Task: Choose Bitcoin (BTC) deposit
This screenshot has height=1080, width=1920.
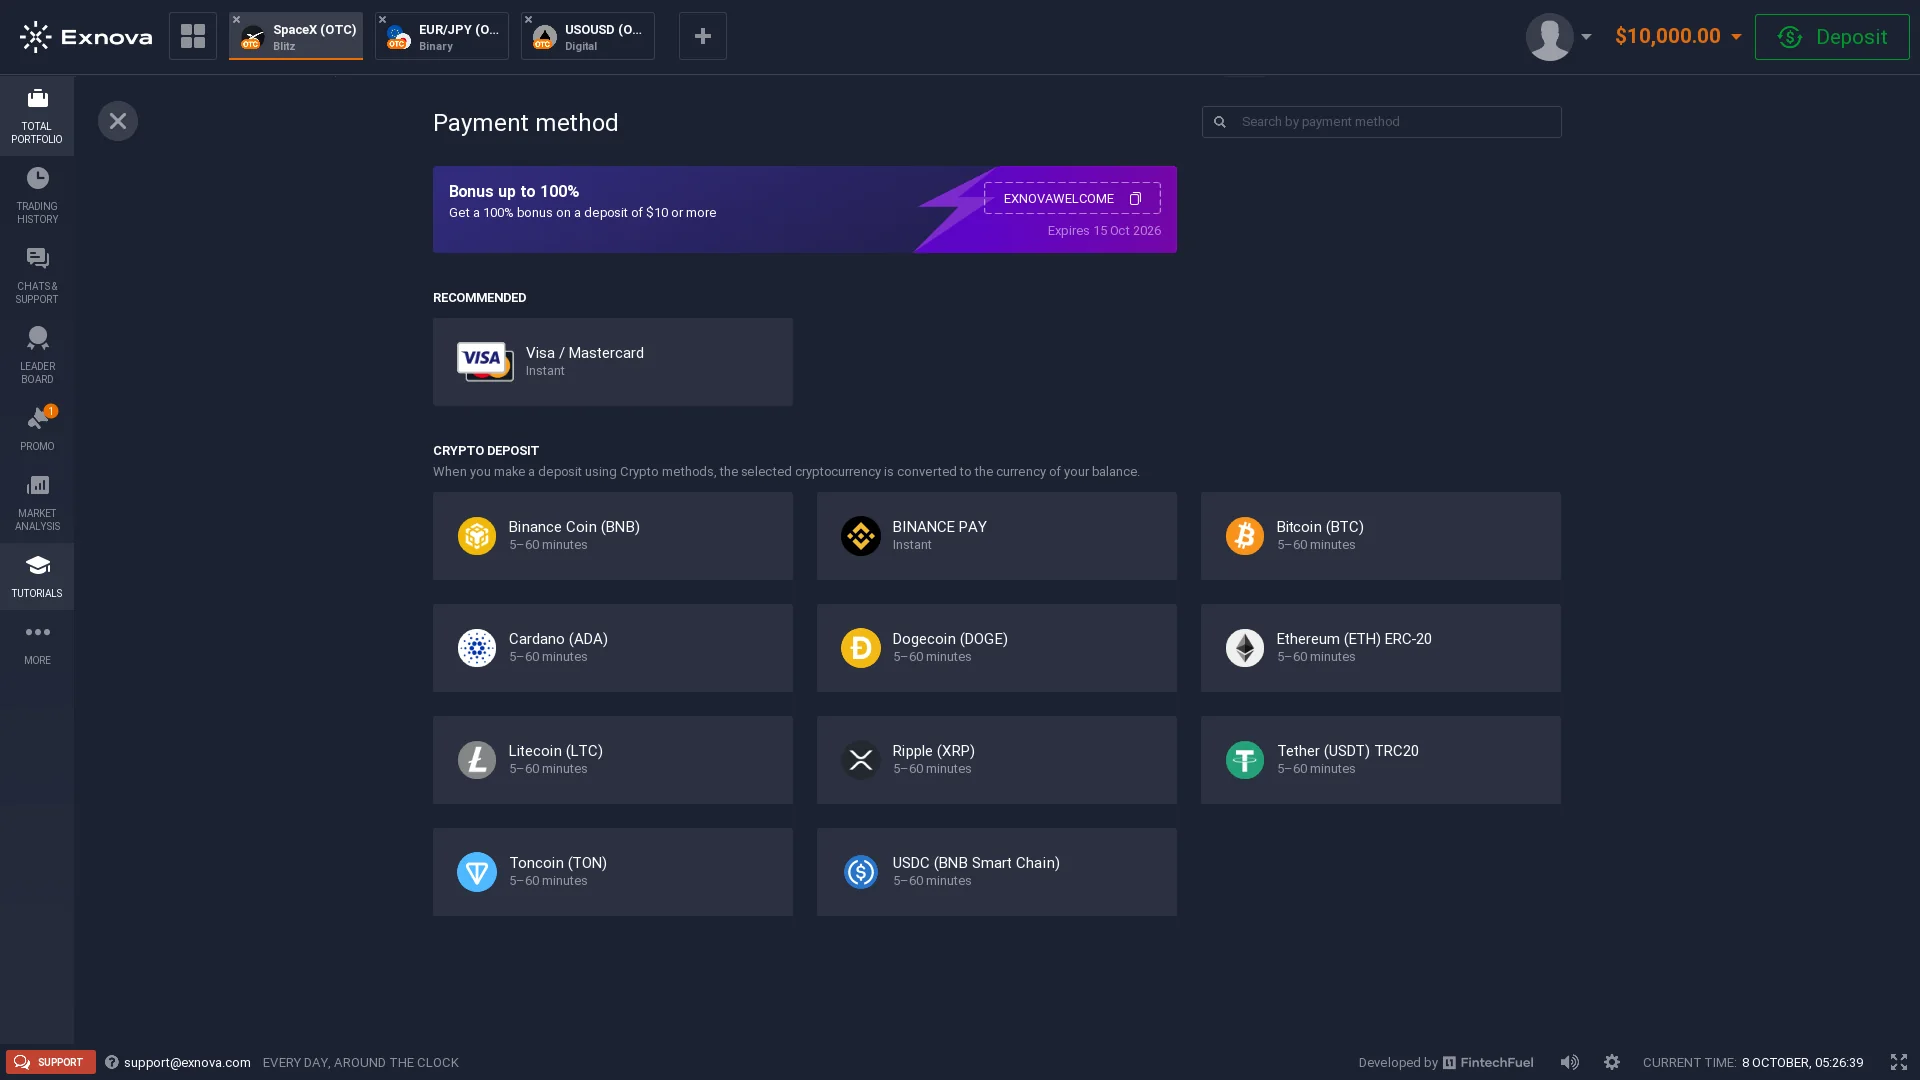Action: tap(1381, 536)
